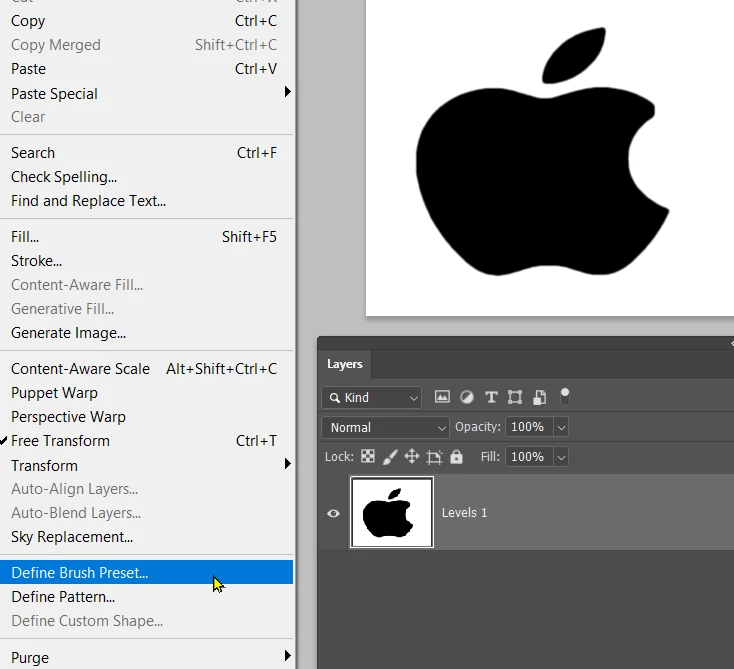Lock transparent pixels icon

[x=368, y=456]
